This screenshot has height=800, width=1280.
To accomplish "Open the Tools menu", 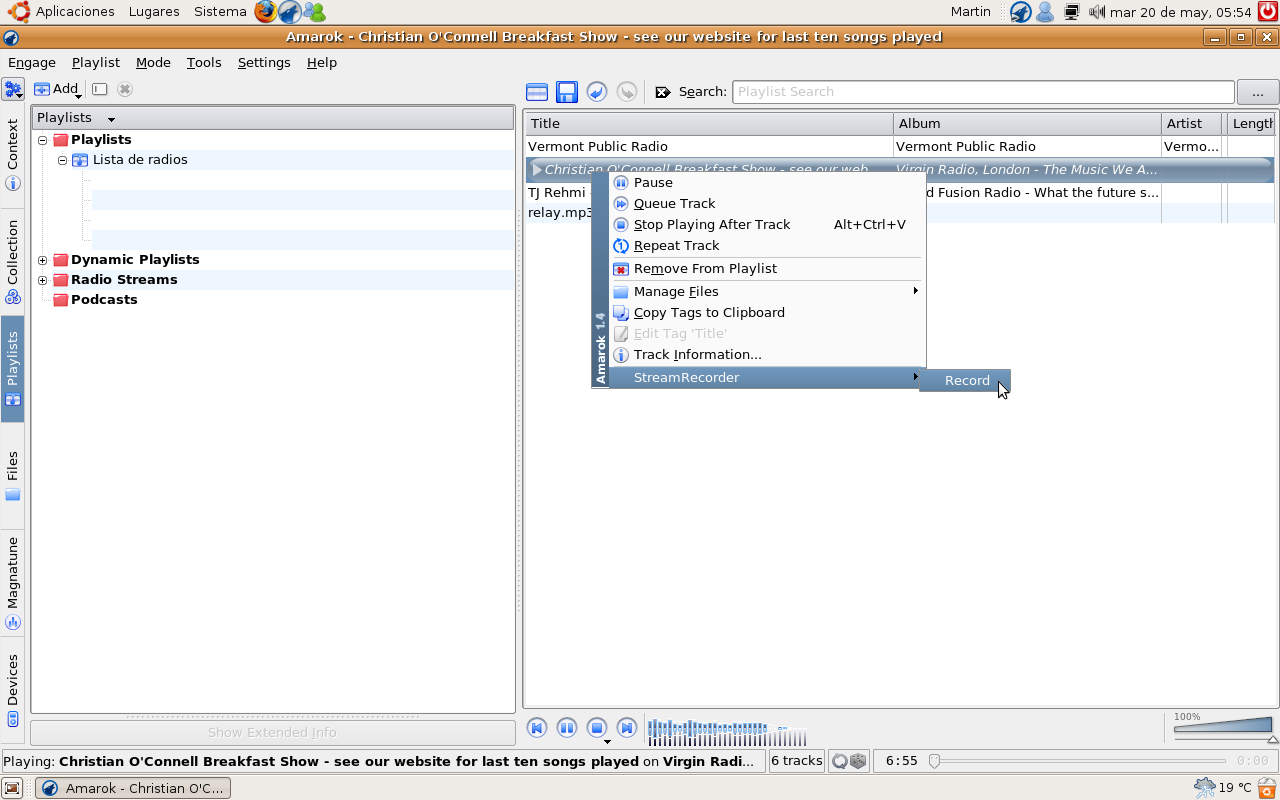I will tap(204, 62).
